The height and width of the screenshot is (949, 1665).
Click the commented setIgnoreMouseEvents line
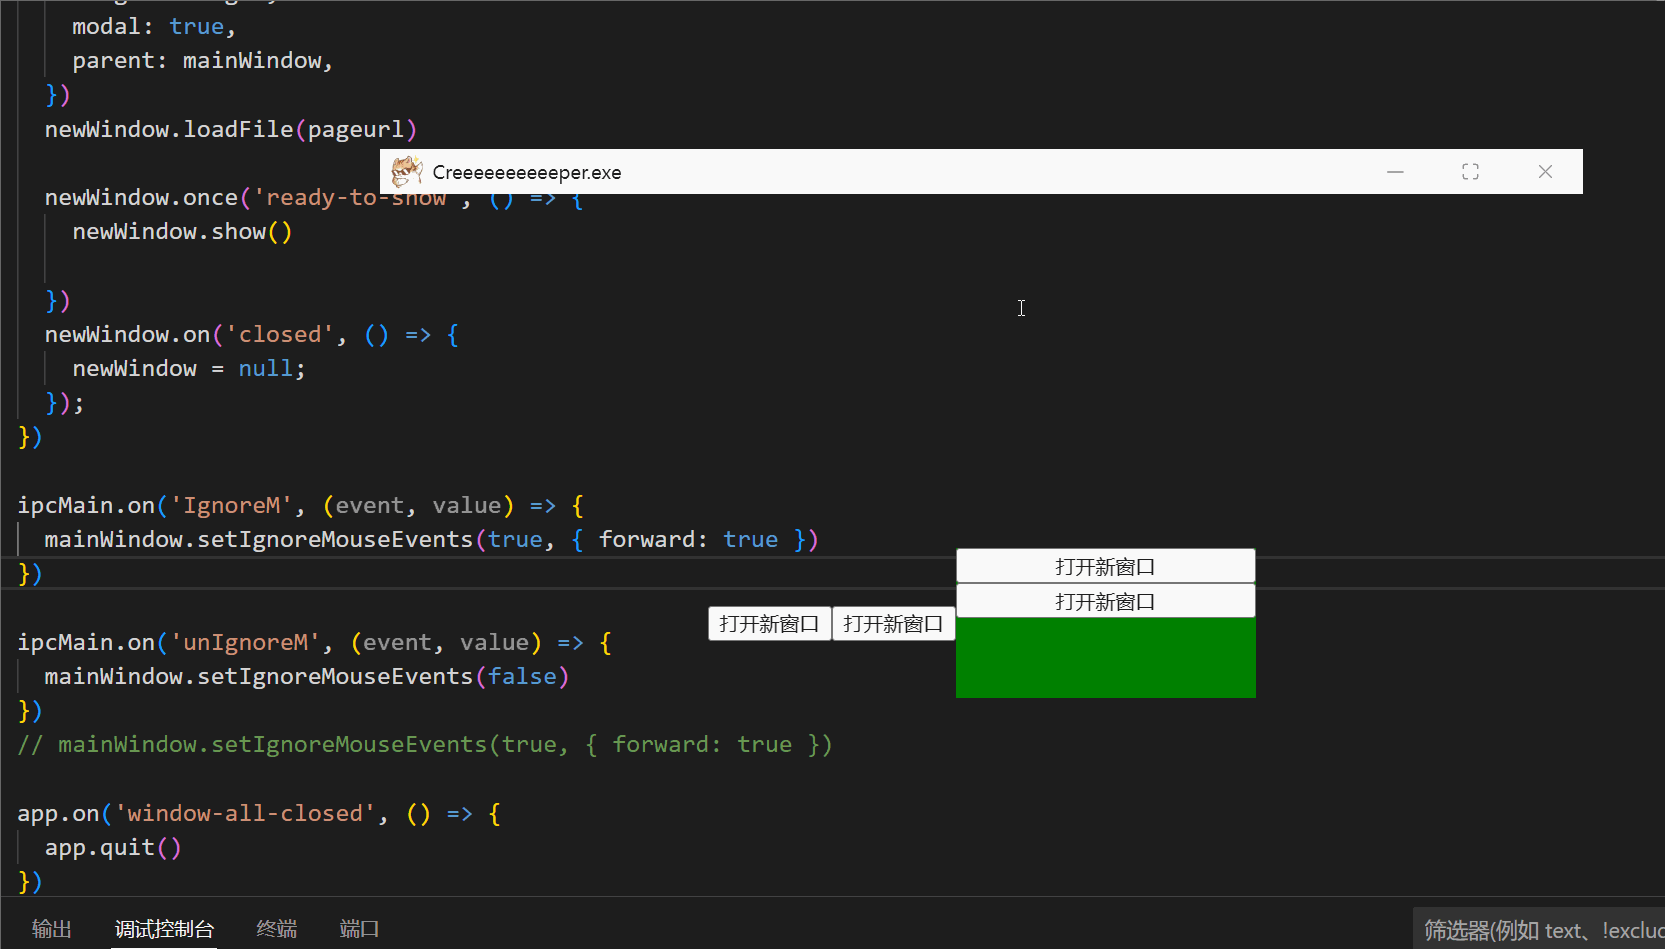424,745
